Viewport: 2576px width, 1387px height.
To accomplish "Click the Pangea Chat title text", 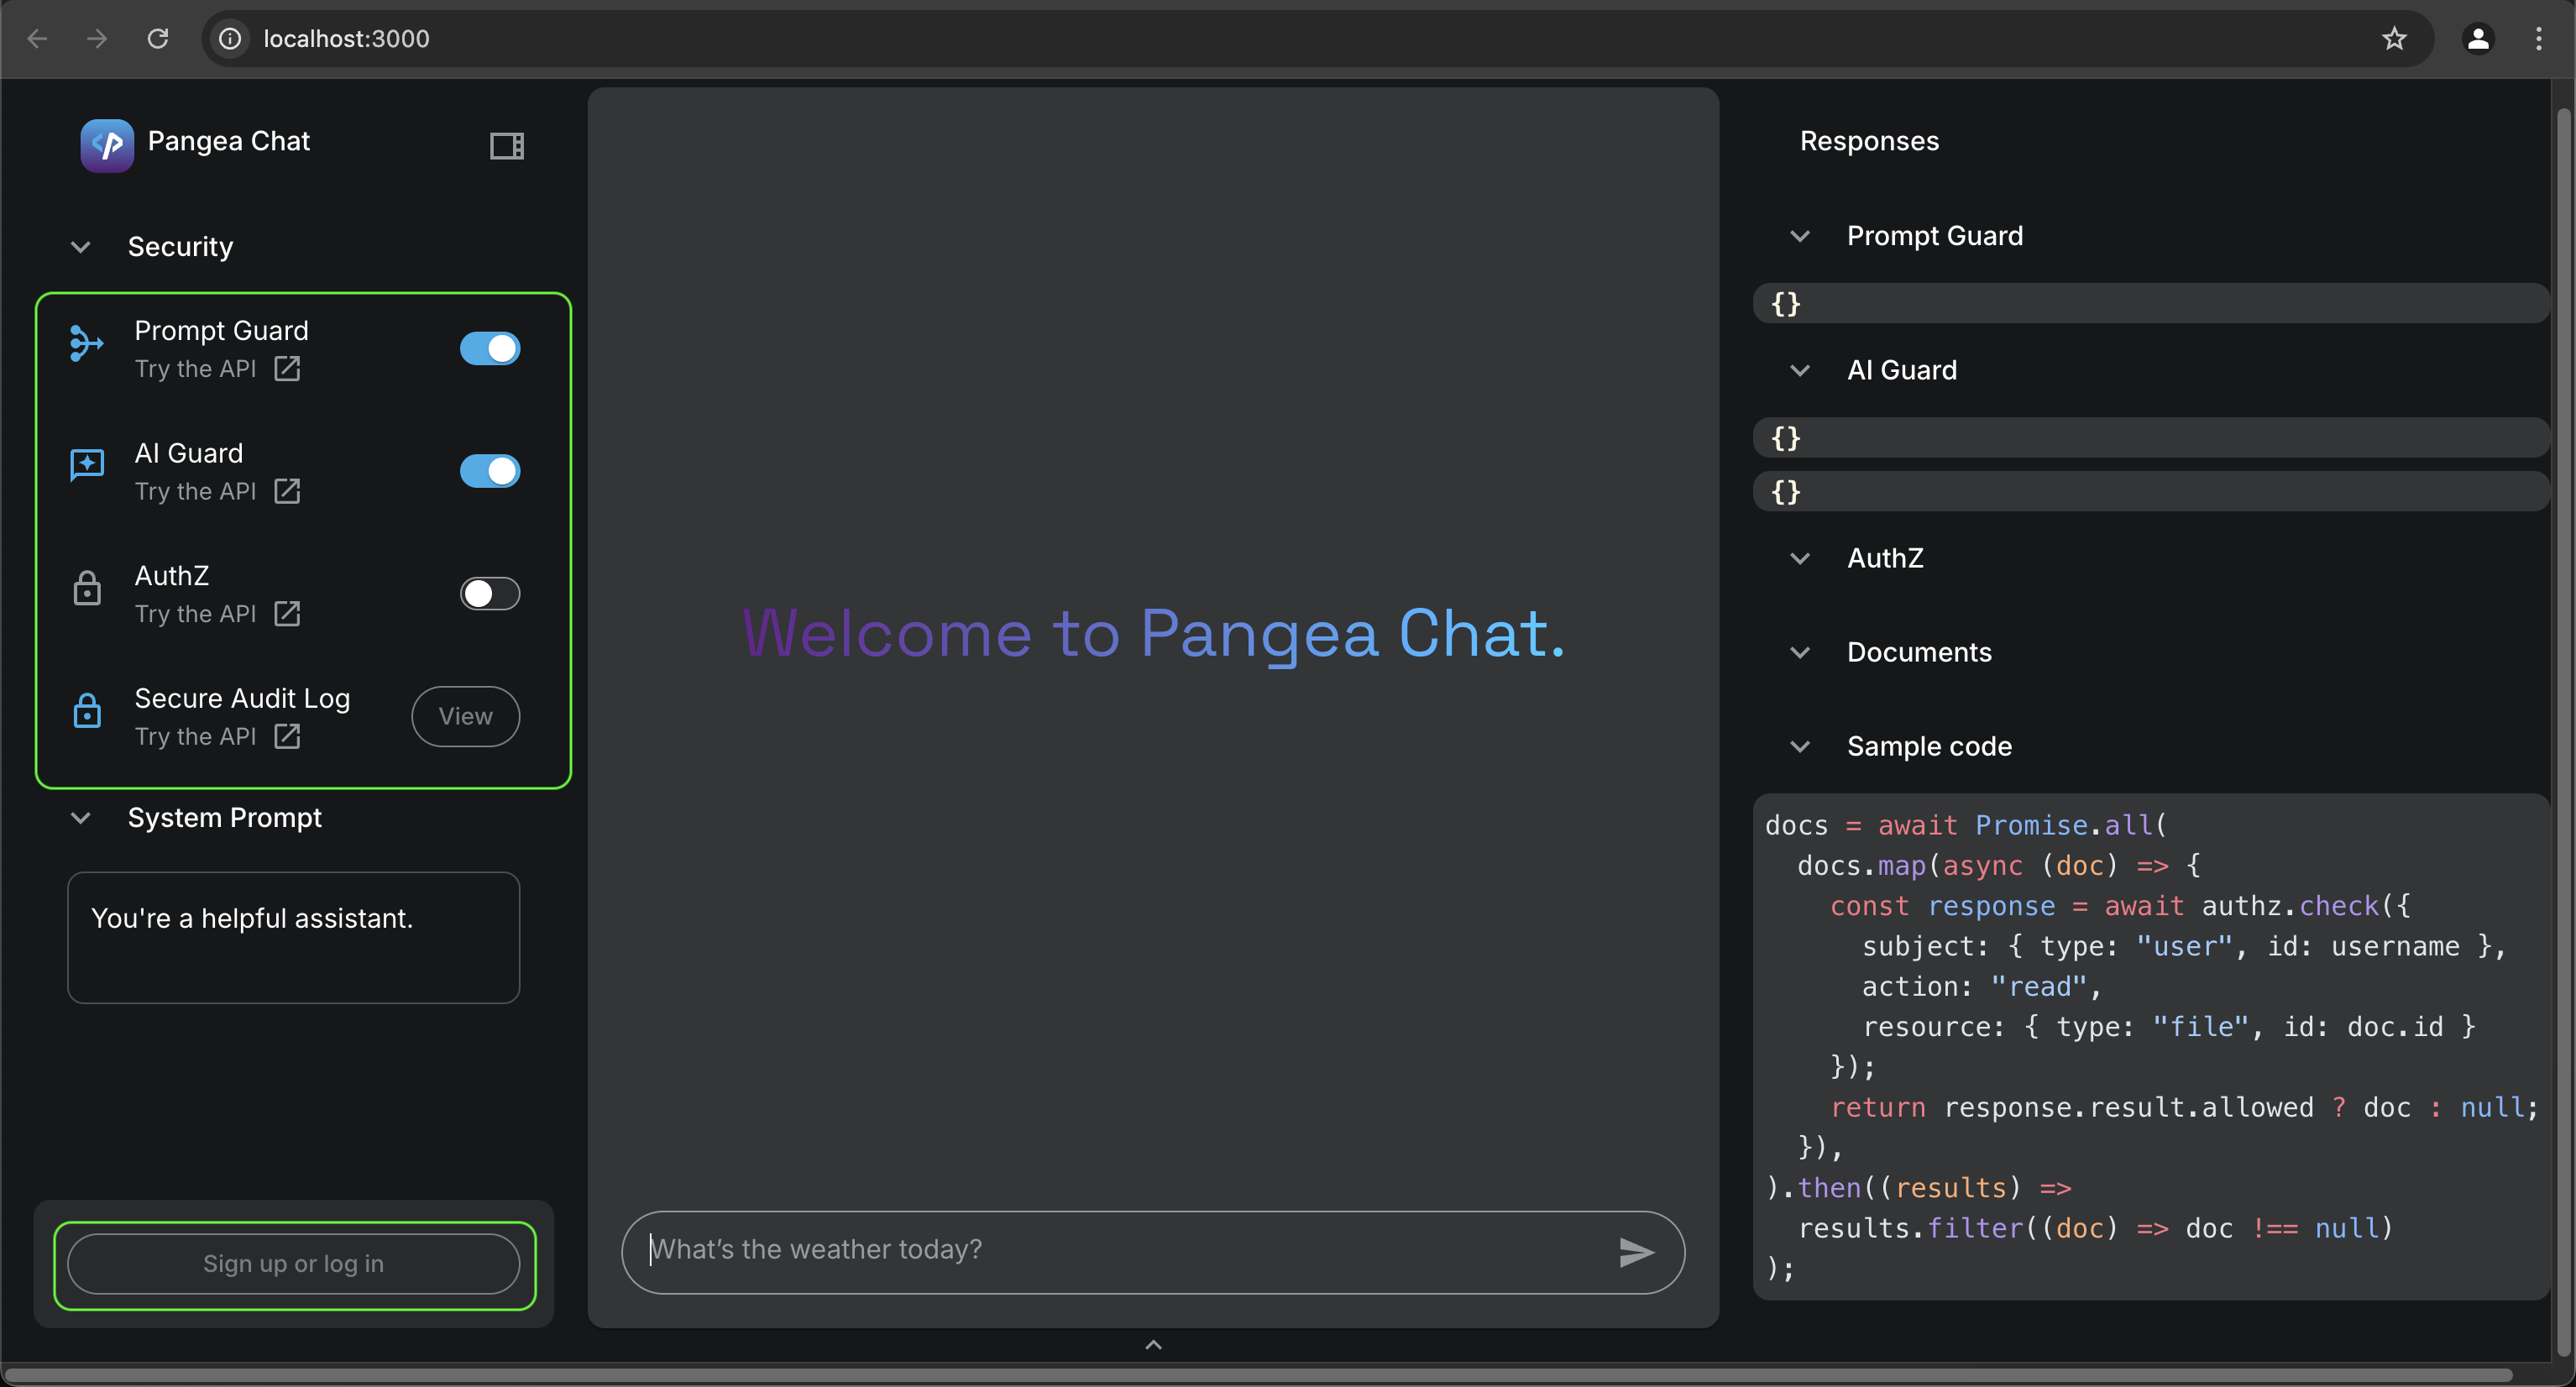I will (229, 141).
